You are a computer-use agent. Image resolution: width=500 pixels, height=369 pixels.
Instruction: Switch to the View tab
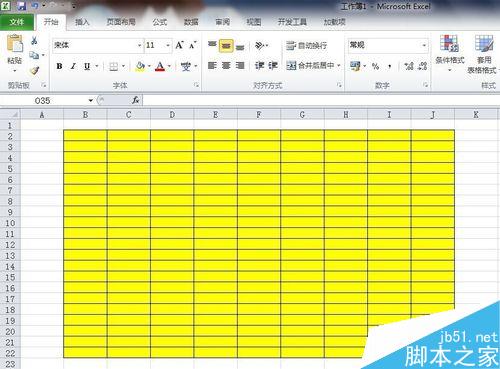coord(254,22)
